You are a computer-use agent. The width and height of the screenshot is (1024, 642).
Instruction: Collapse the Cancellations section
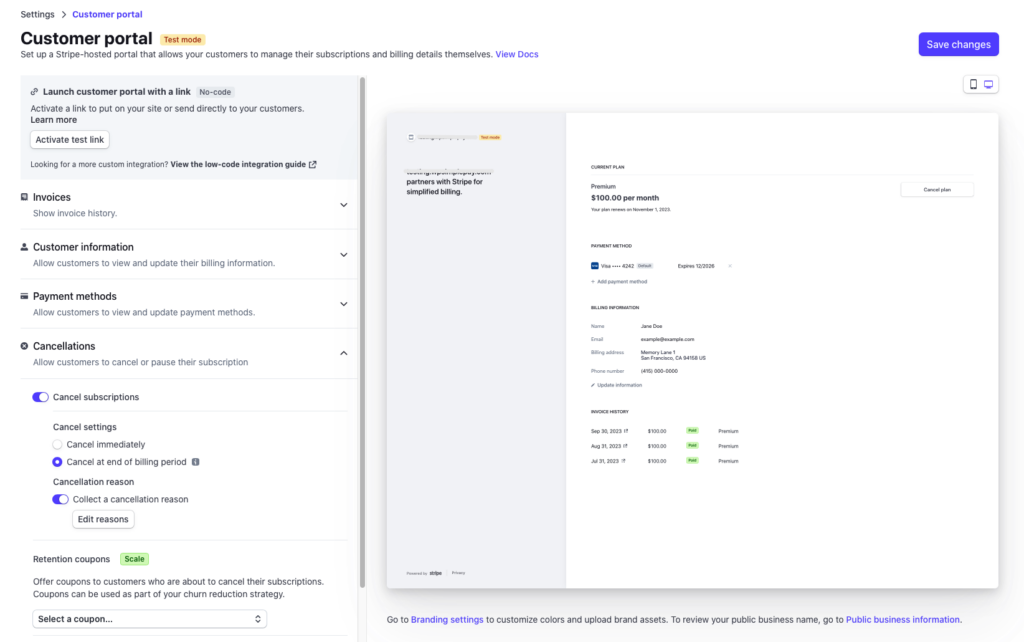point(344,353)
